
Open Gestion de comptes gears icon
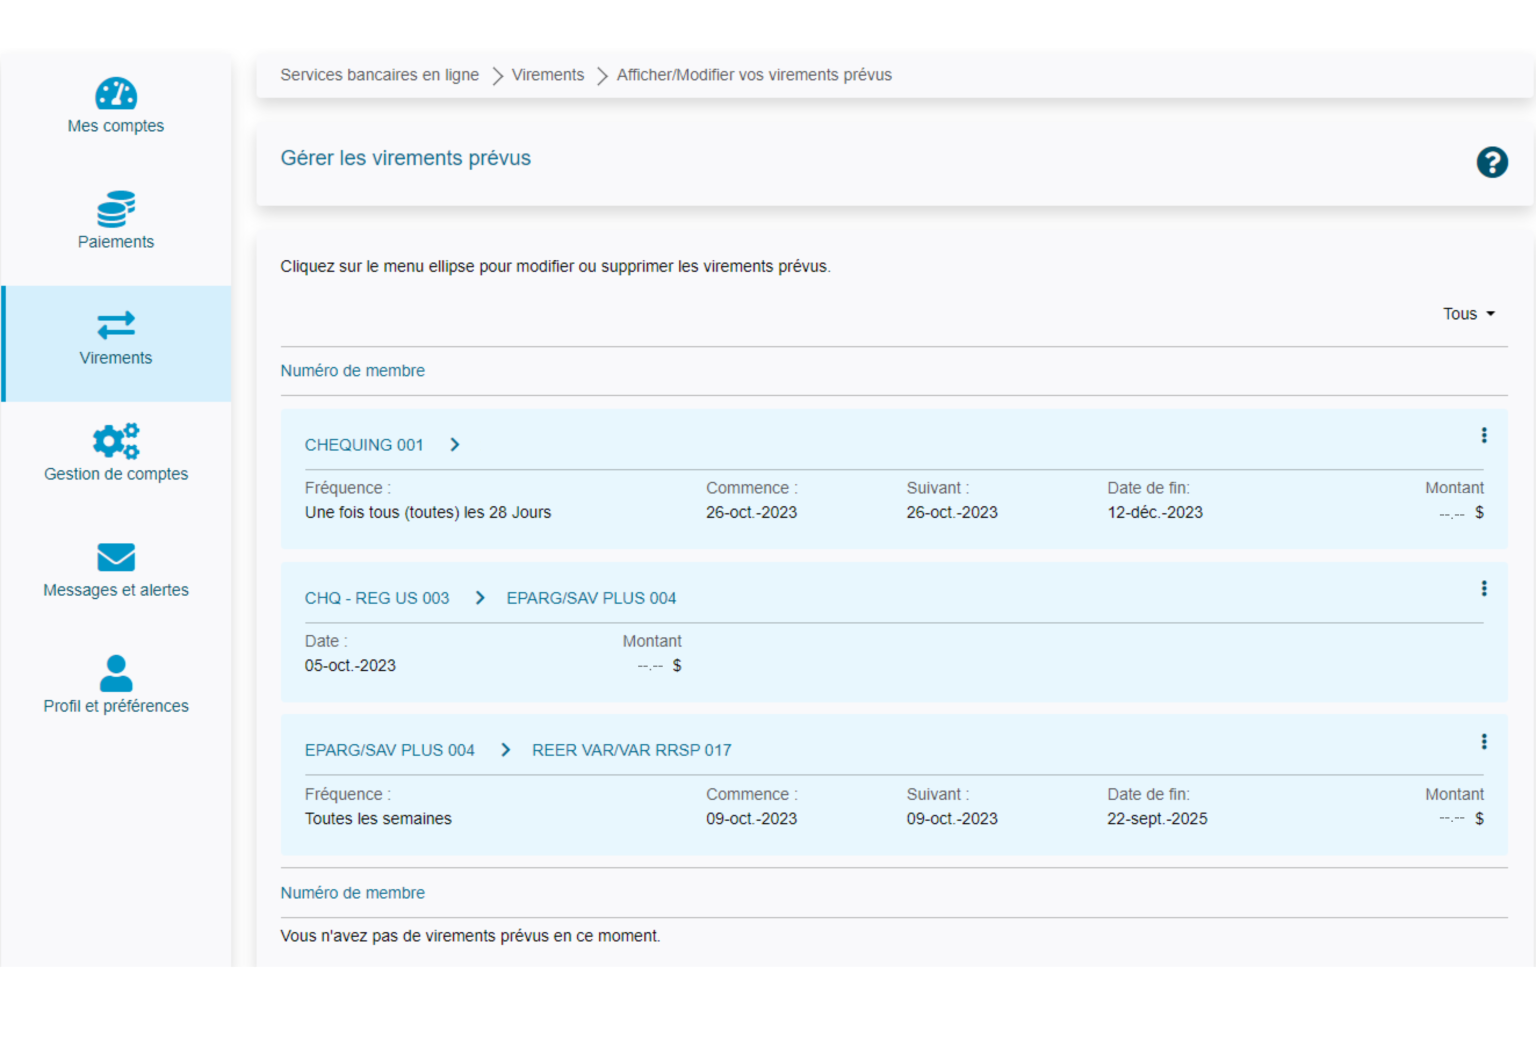(x=116, y=440)
